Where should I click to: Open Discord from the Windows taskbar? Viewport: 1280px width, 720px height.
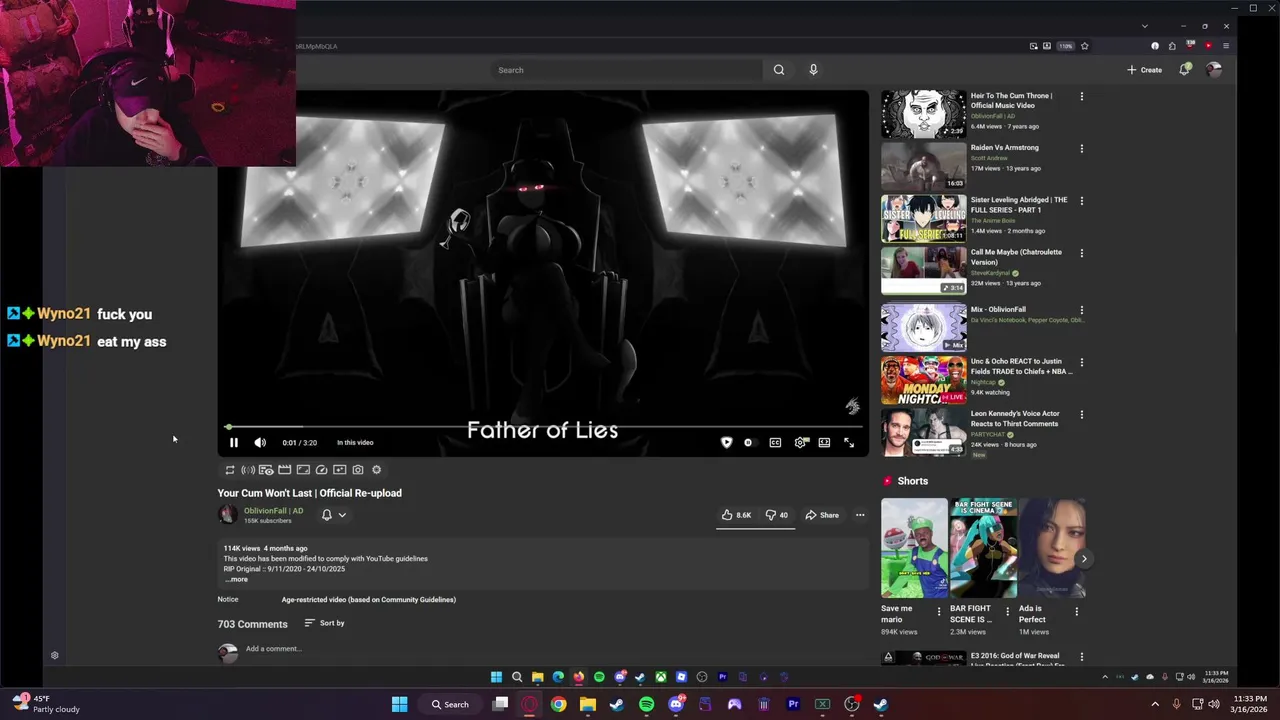676,704
